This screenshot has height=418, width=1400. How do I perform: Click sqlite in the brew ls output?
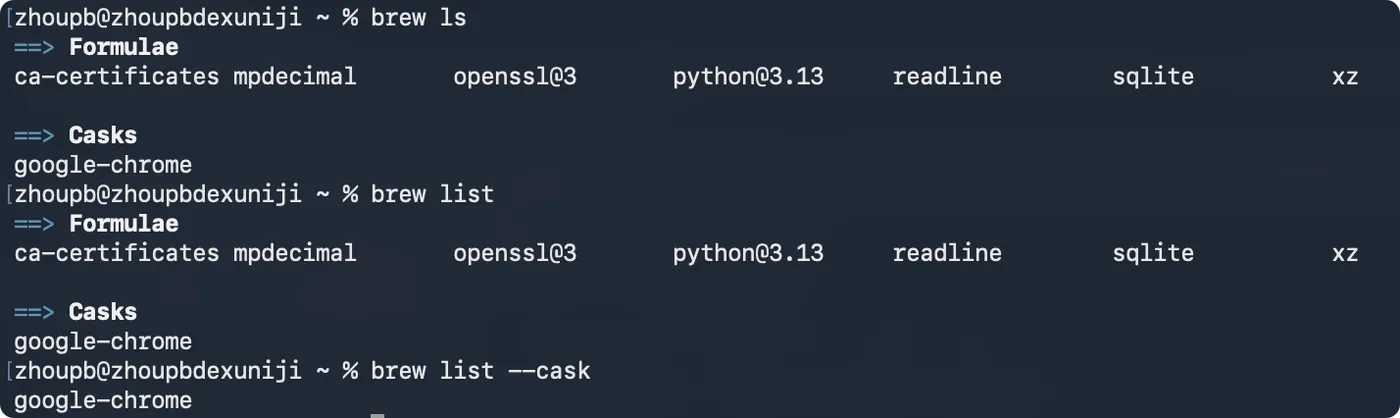point(1152,76)
